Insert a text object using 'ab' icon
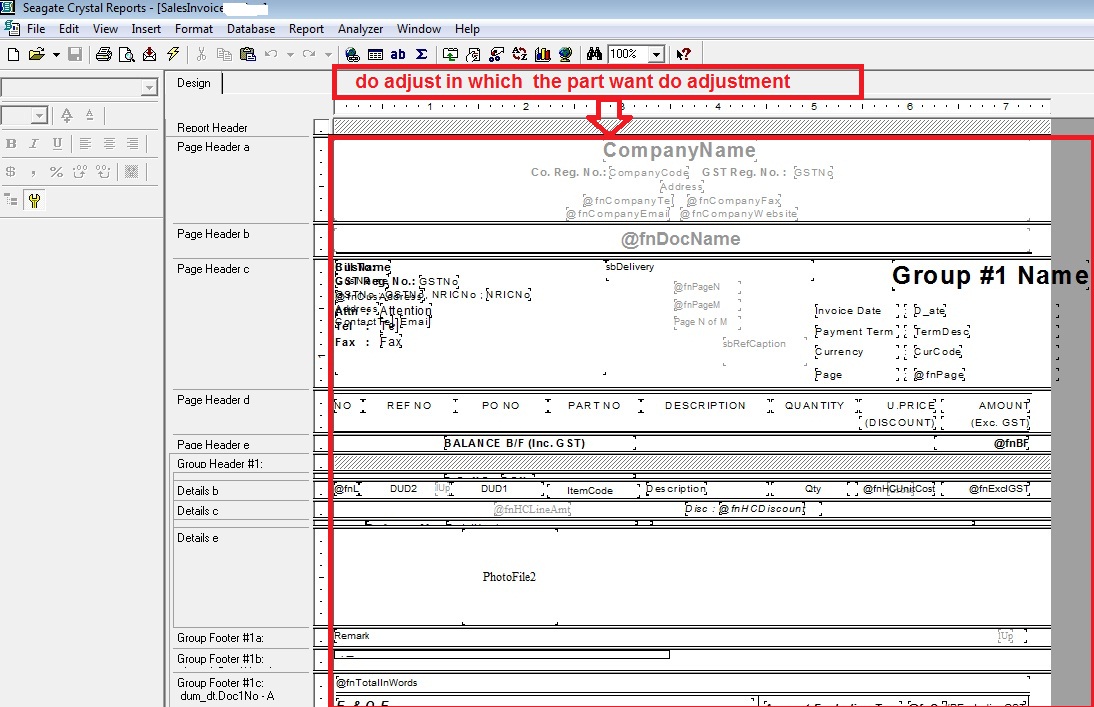The width and height of the screenshot is (1094, 707). pos(398,54)
